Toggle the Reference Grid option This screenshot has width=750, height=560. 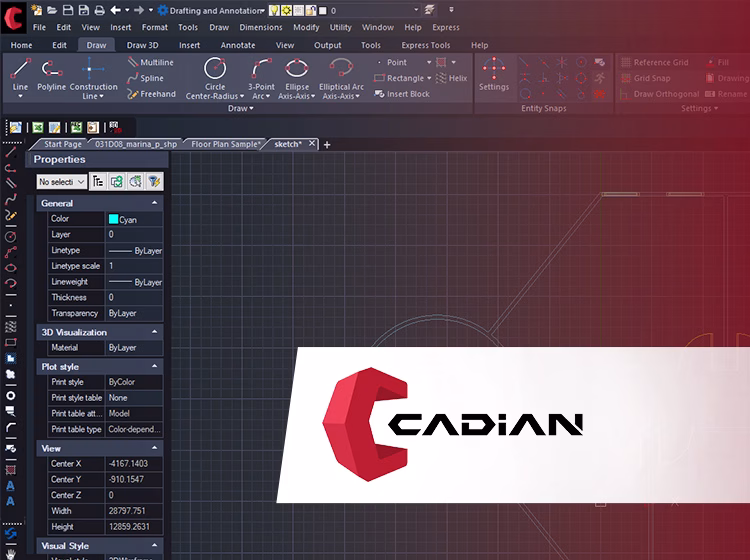[660, 62]
